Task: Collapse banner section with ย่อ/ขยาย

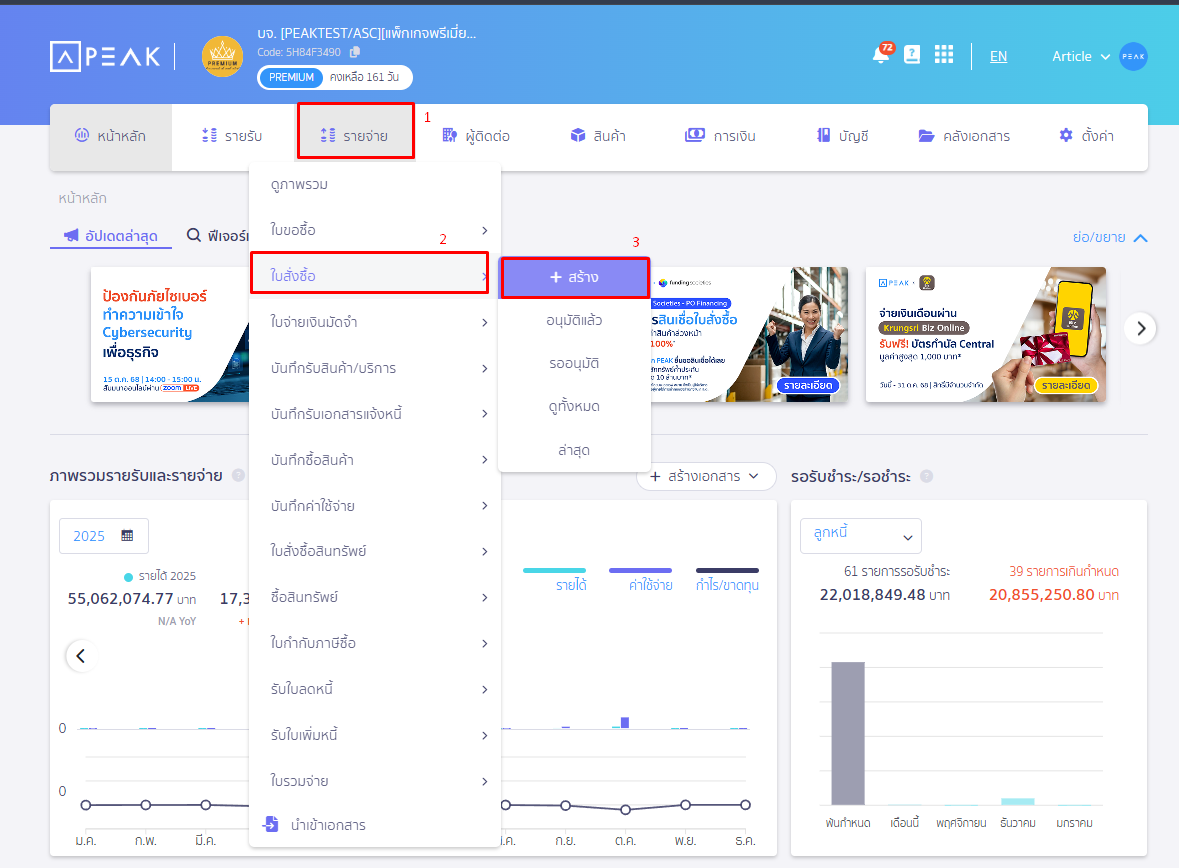Action: click(x=1109, y=237)
